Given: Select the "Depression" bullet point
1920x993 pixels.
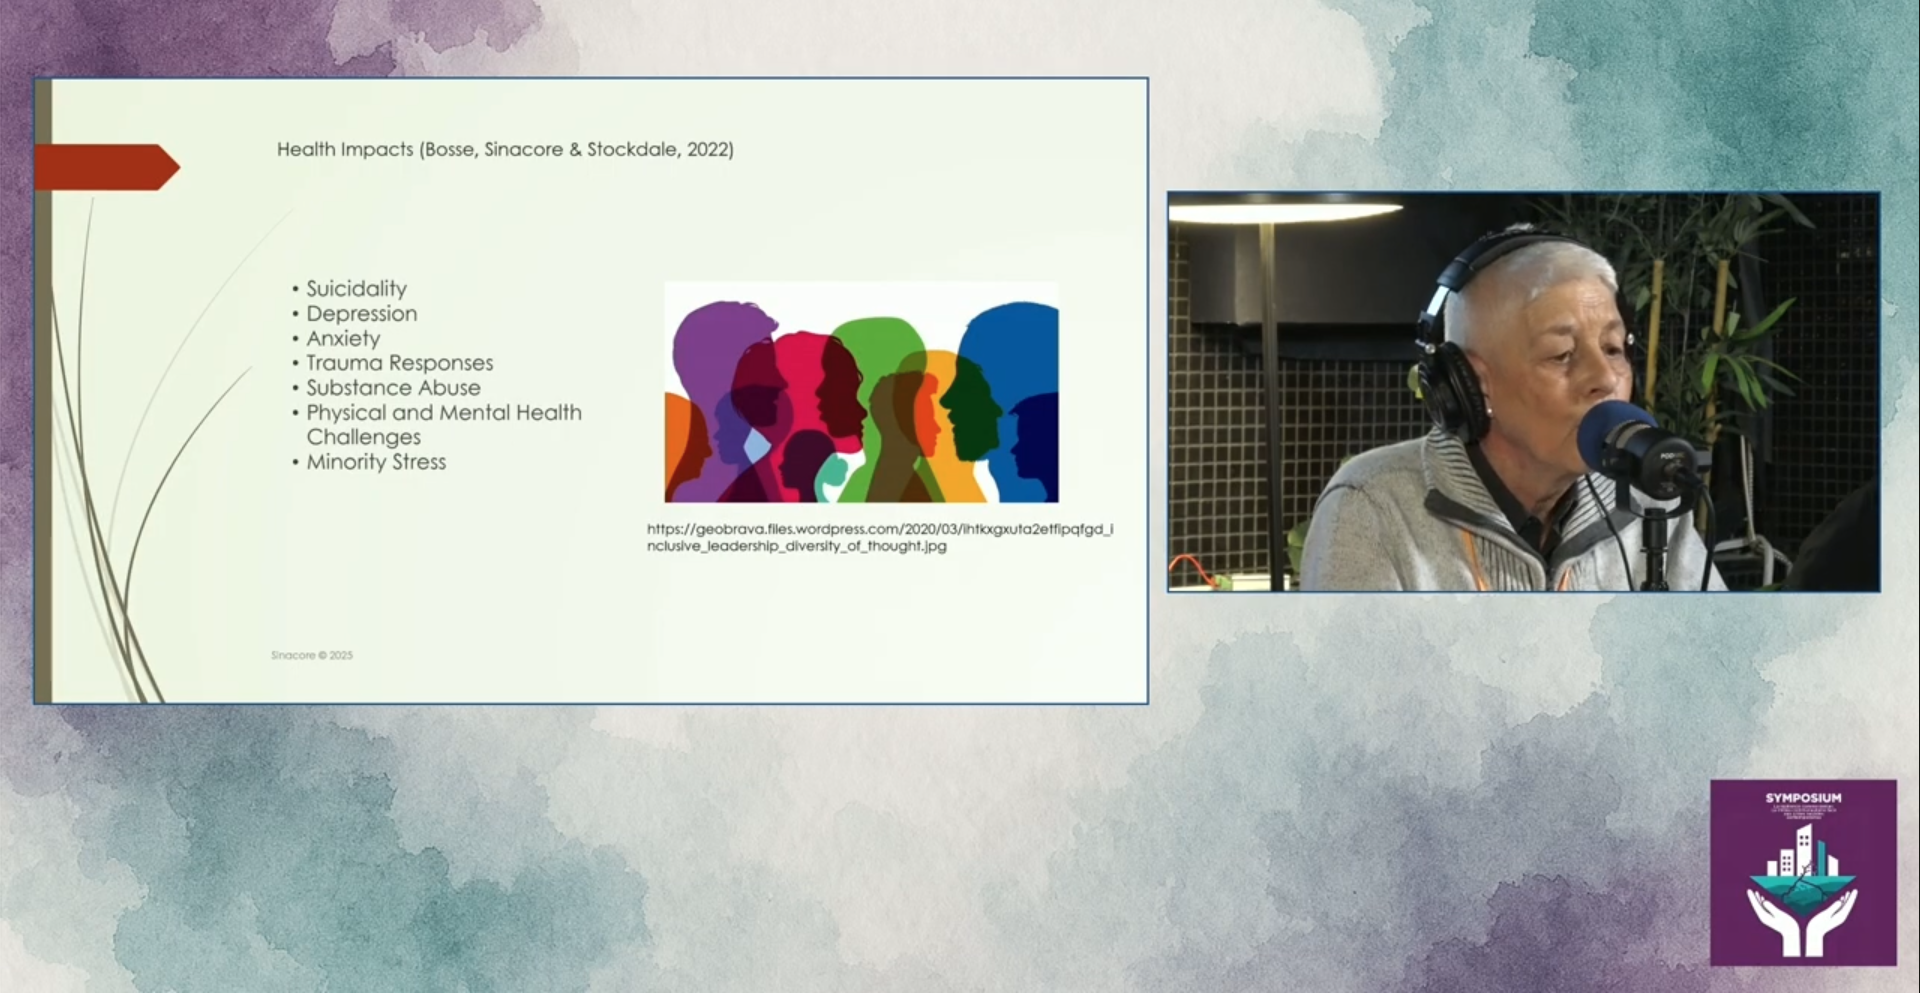Looking at the screenshot, I should (x=361, y=314).
